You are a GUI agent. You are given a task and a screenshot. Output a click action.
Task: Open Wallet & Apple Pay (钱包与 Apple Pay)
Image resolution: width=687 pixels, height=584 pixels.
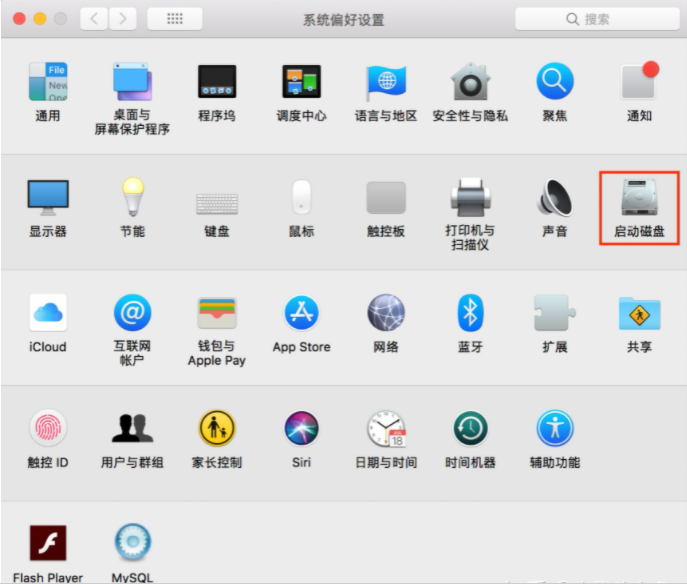coord(217,314)
